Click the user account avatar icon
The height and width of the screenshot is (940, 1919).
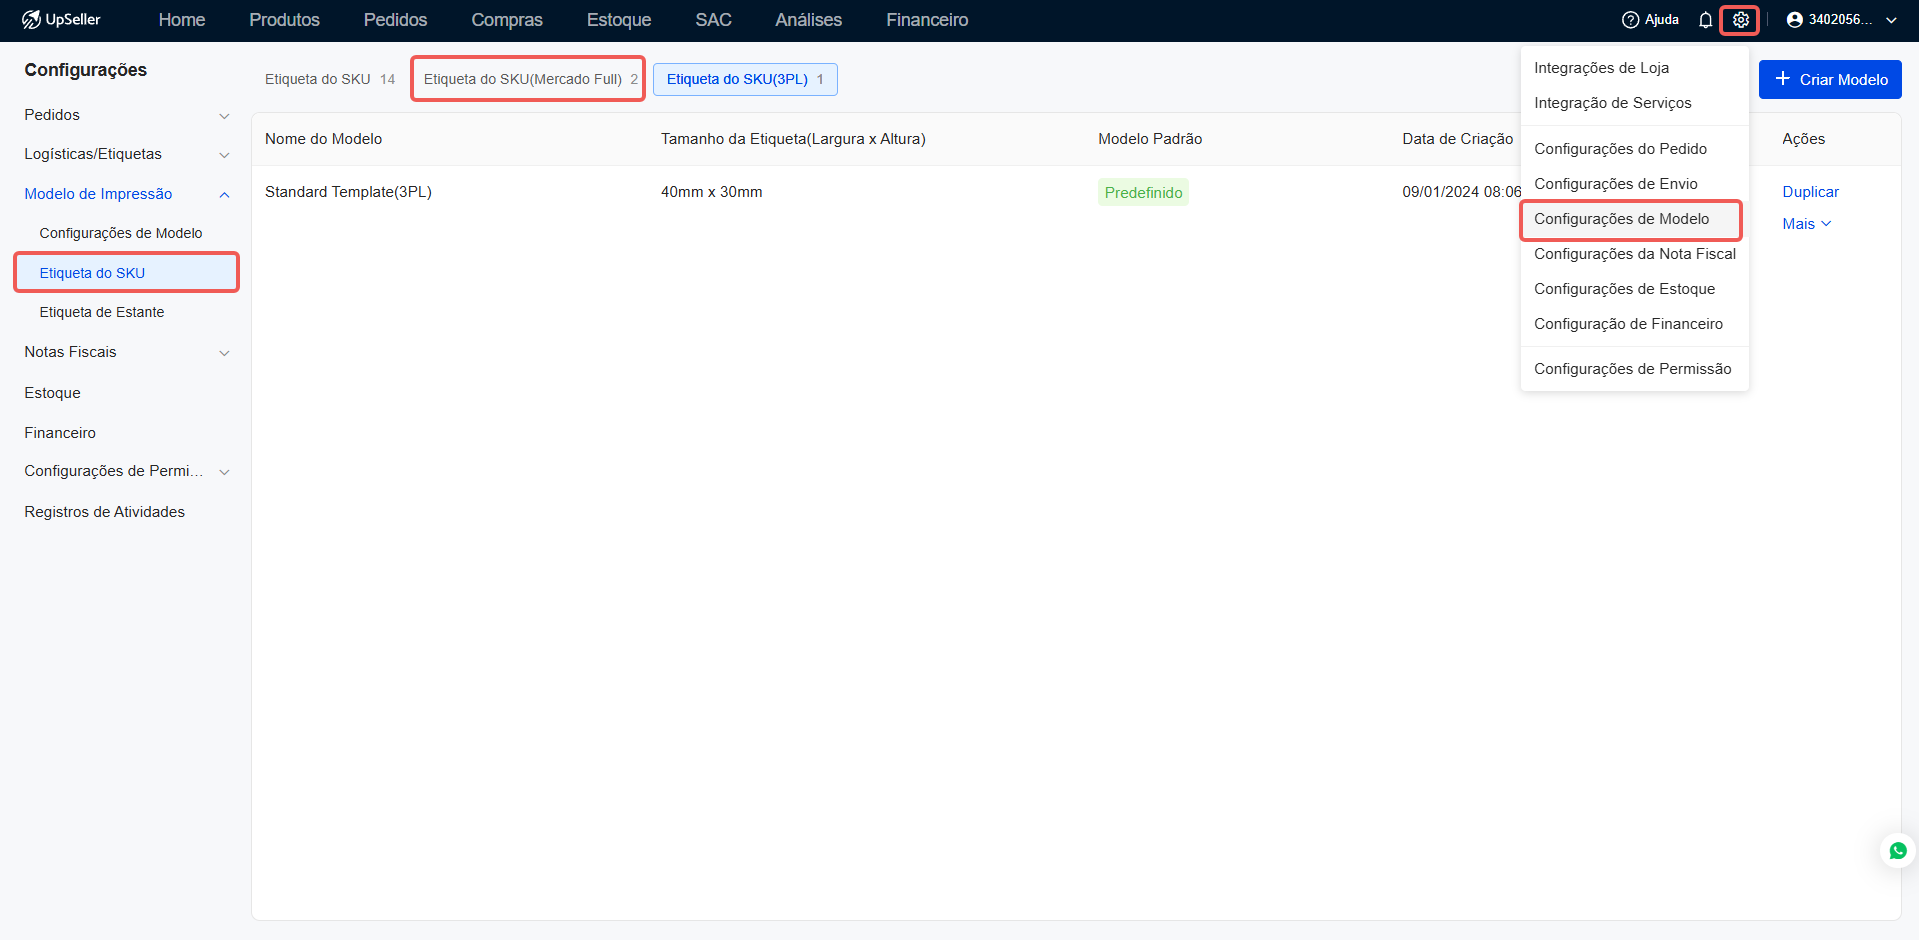[1794, 20]
